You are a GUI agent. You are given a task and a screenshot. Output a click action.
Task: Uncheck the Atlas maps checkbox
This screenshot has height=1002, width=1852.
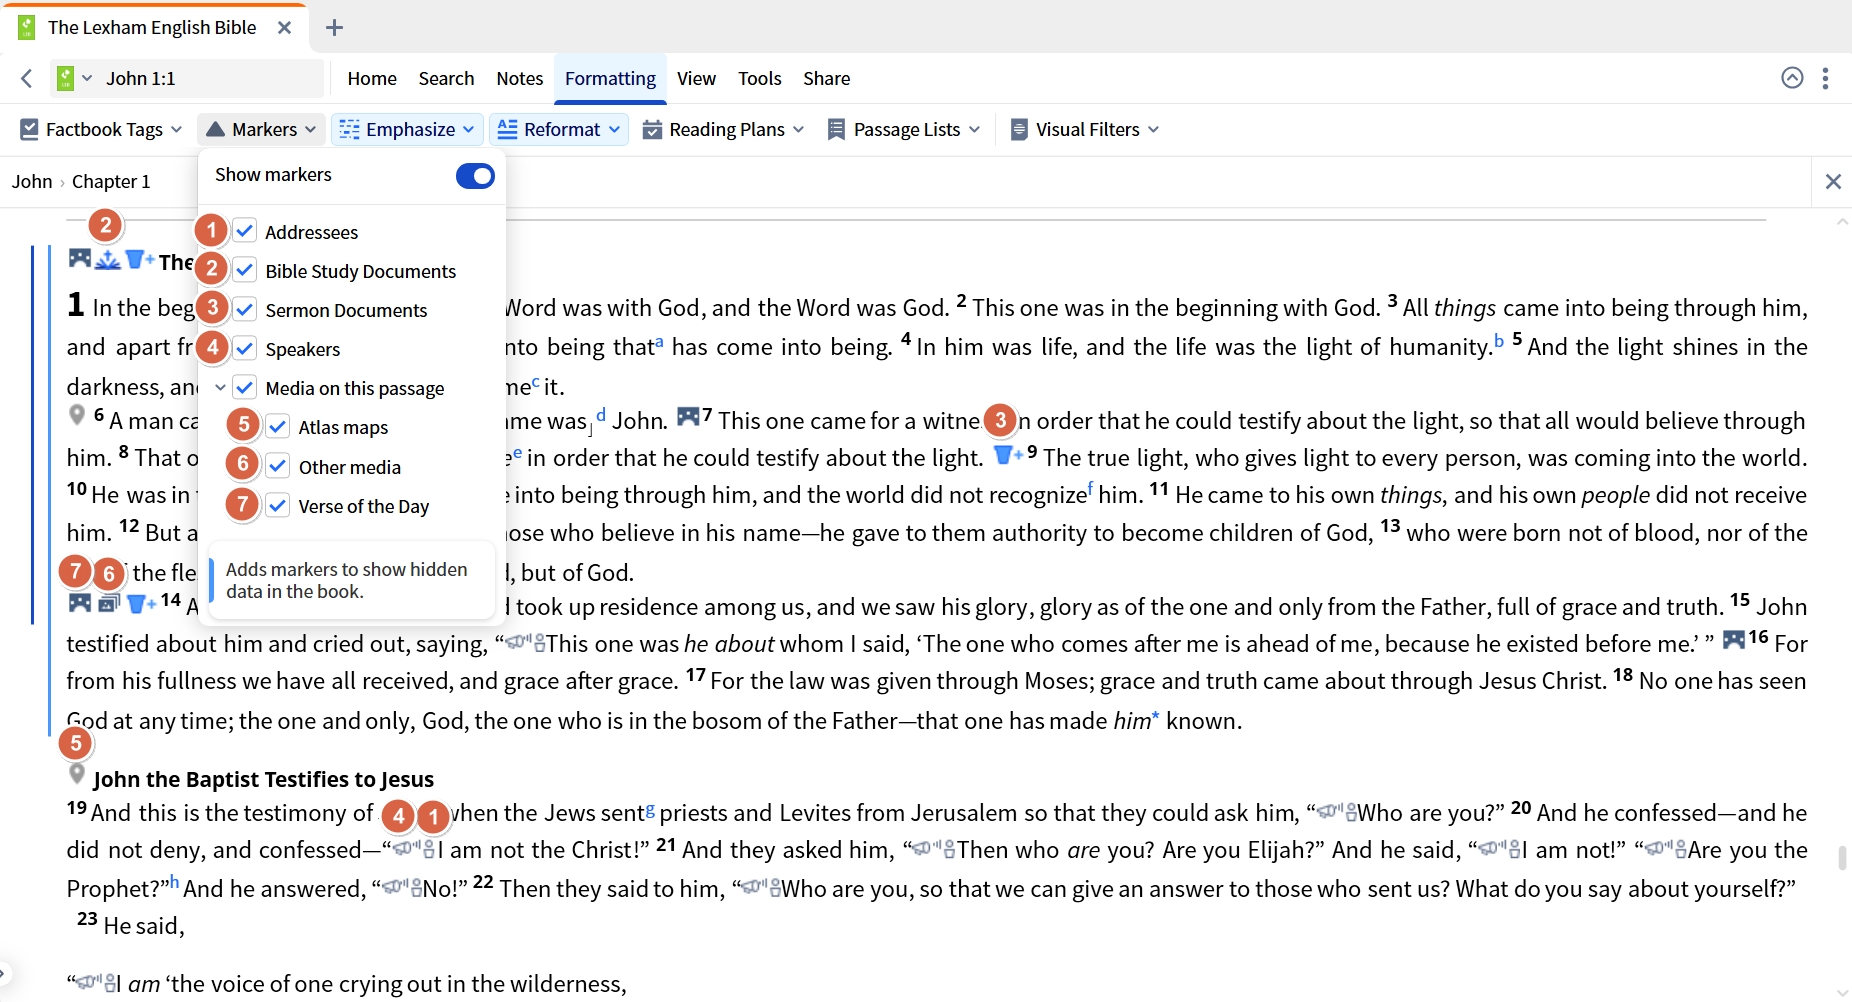tap(278, 426)
